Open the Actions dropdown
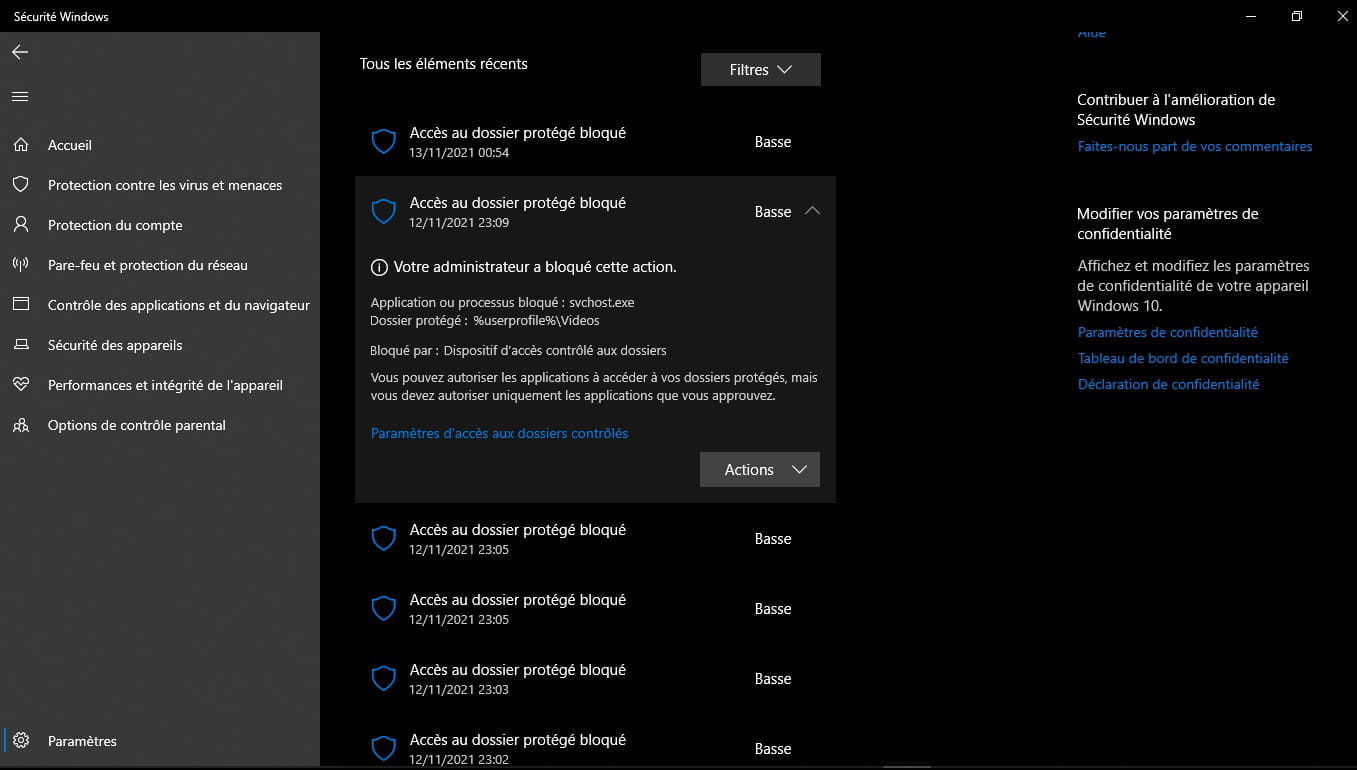This screenshot has height=770, width=1357. tap(760, 470)
